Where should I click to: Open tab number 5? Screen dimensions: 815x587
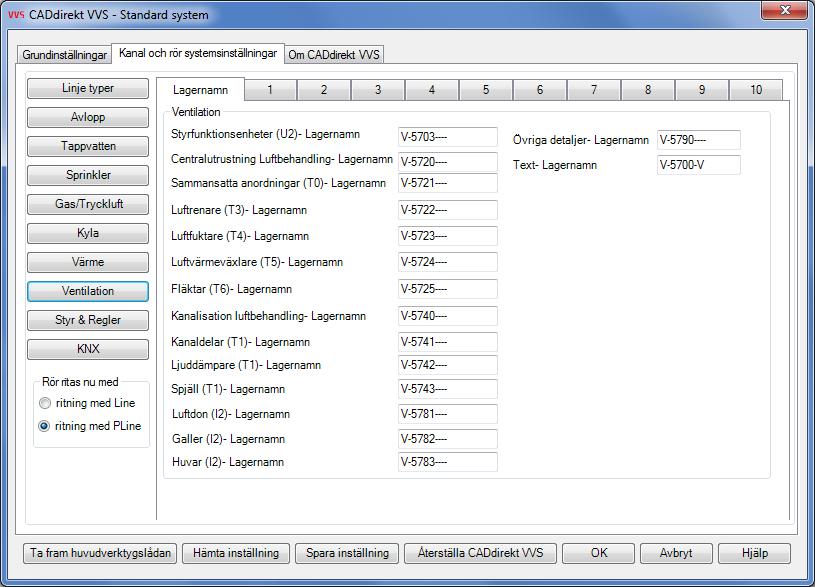pyautogui.click(x=486, y=90)
